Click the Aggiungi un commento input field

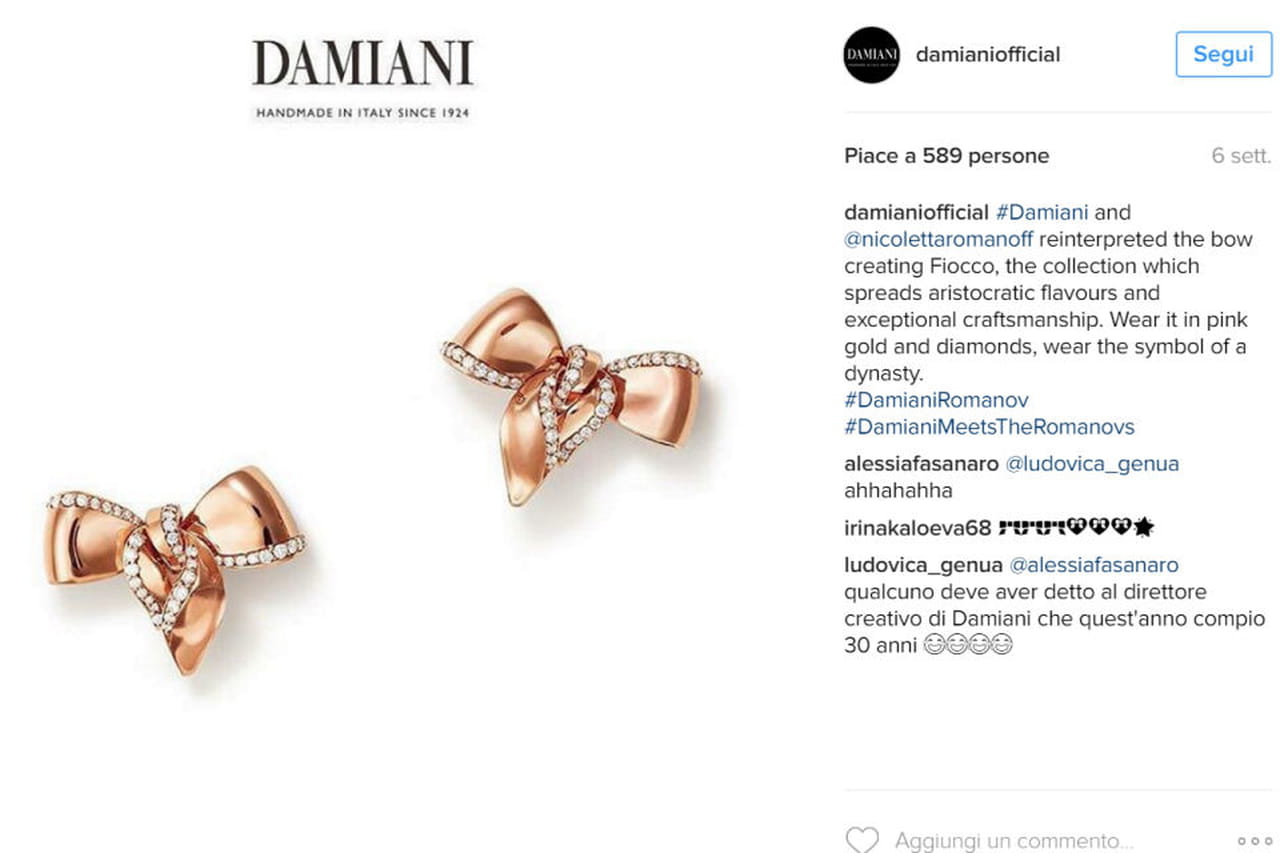[x=1014, y=841]
